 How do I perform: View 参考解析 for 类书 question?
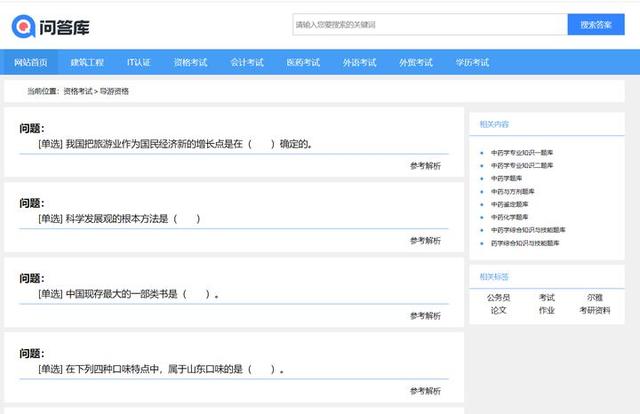point(425,316)
